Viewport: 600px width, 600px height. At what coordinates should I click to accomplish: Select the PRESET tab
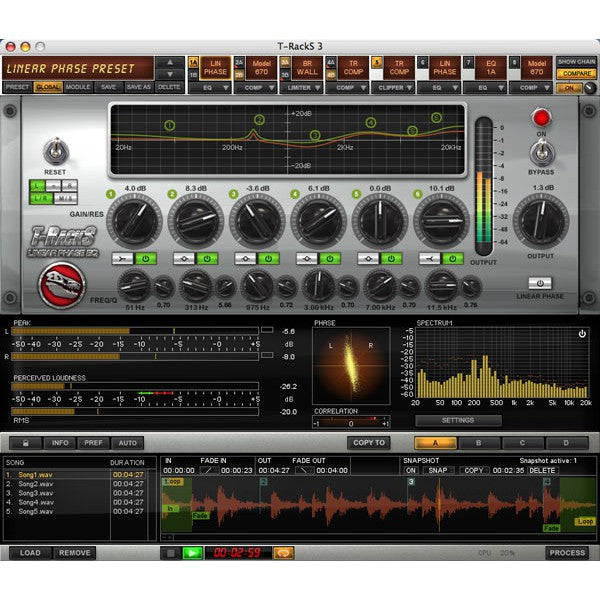pos(17,87)
